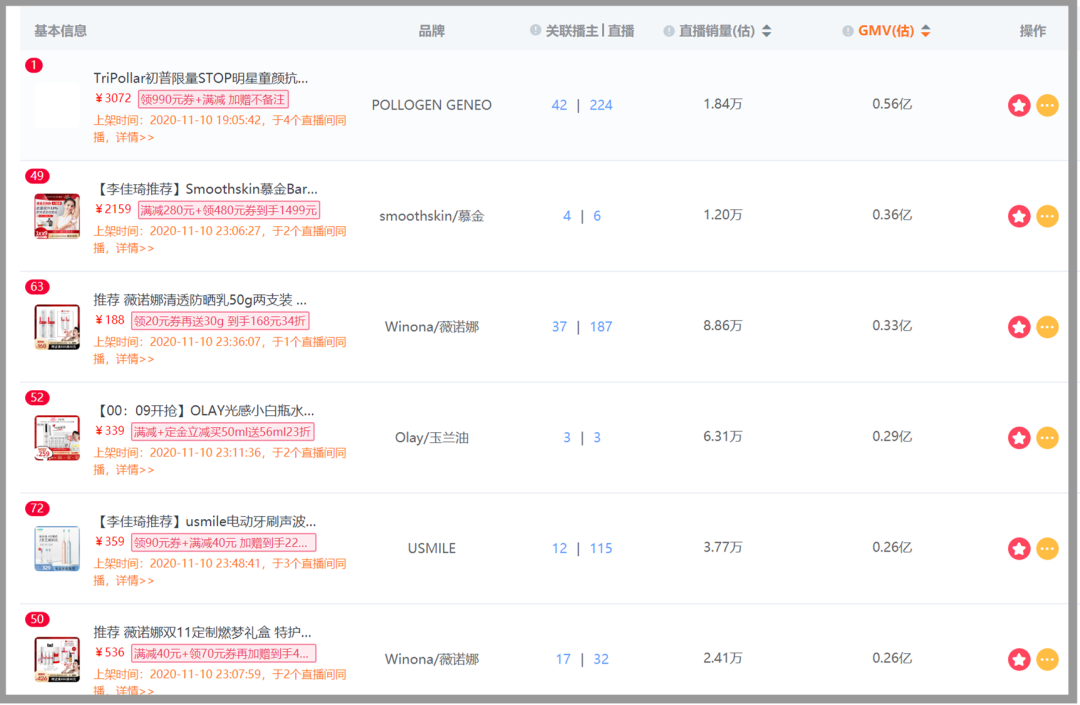Open more options for 薇诺娜清透防晒乳 row
The image size is (1080, 705).
(1047, 327)
